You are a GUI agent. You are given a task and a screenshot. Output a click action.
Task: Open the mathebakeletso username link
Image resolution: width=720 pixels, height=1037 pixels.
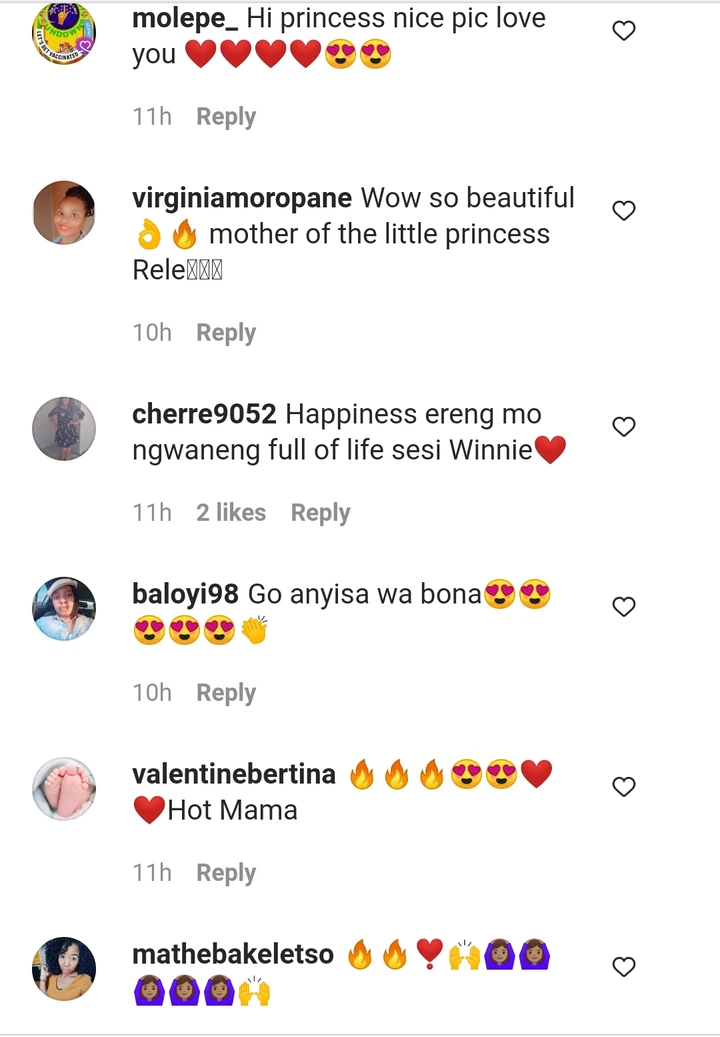click(x=233, y=954)
